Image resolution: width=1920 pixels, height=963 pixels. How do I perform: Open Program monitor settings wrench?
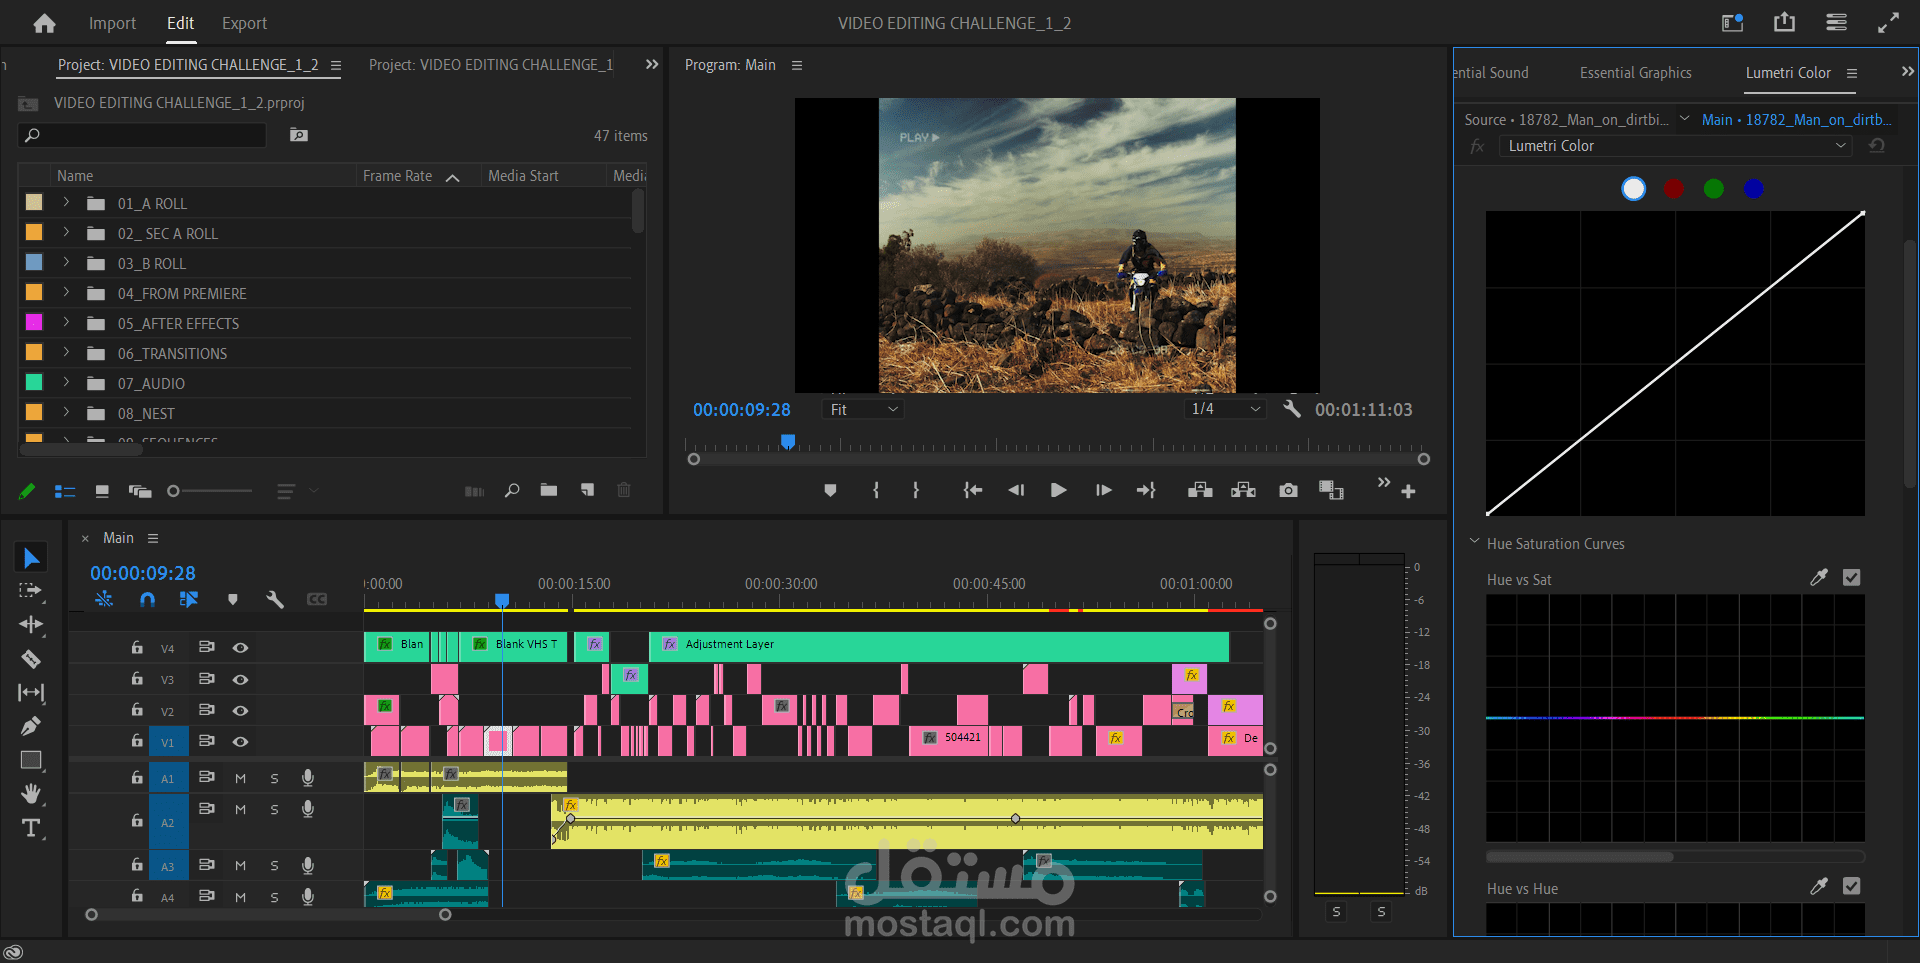pyautogui.click(x=1292, y=409)
